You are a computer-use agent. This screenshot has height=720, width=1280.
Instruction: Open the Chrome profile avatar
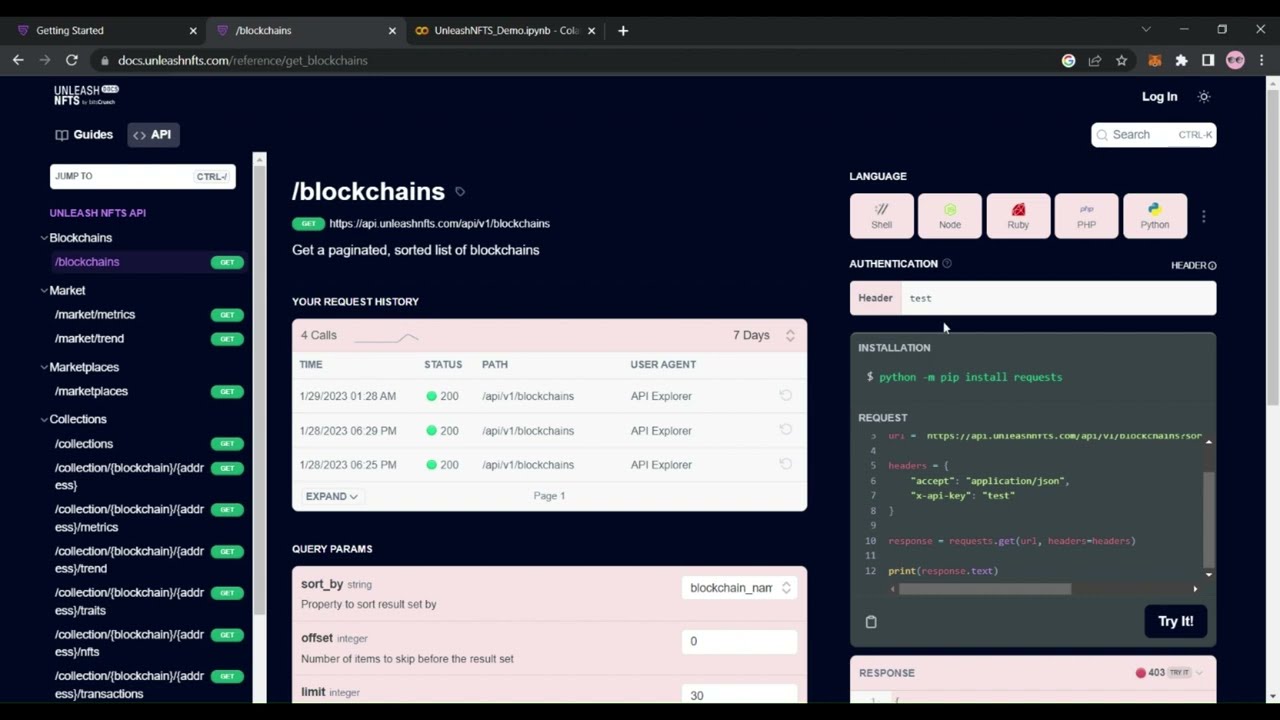tap(1235, 61)
